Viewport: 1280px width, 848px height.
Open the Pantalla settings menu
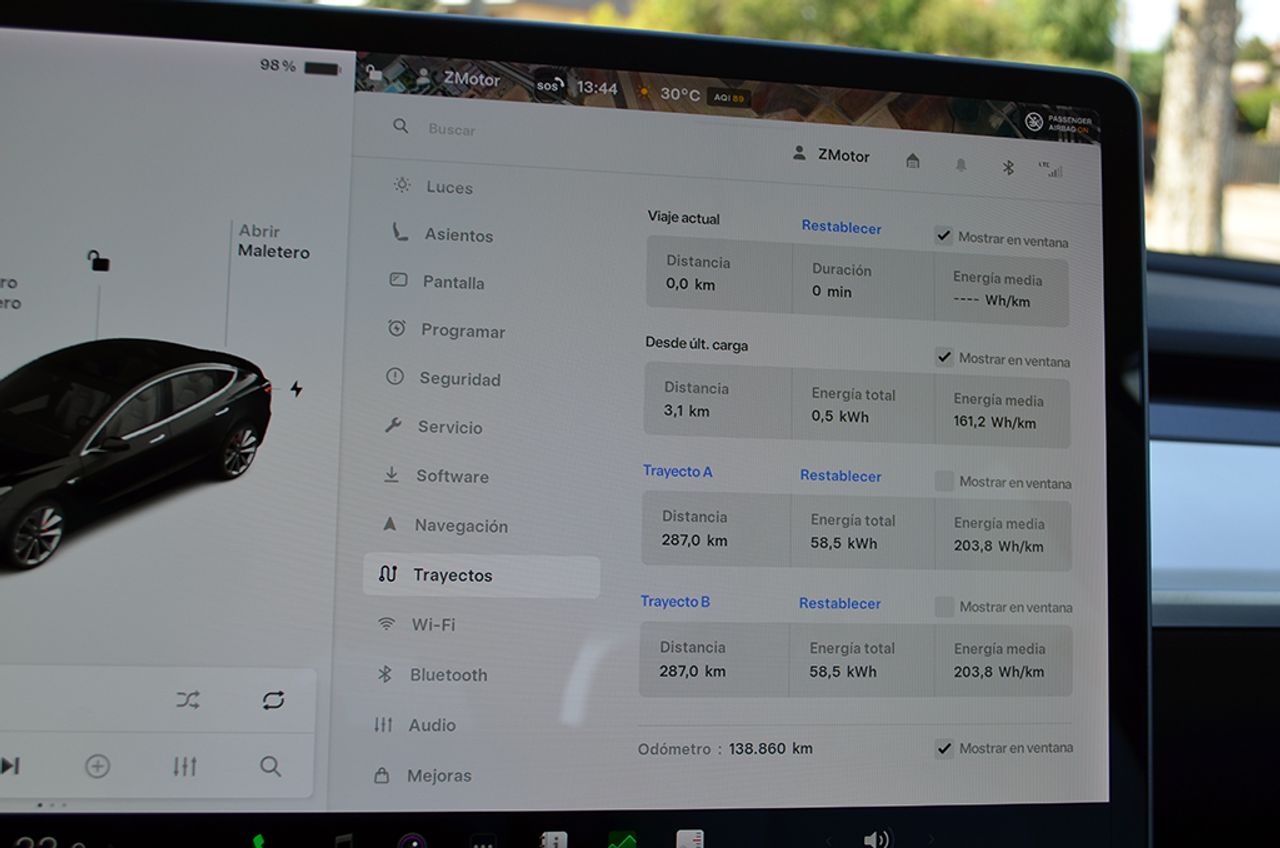tap(452, 283)
